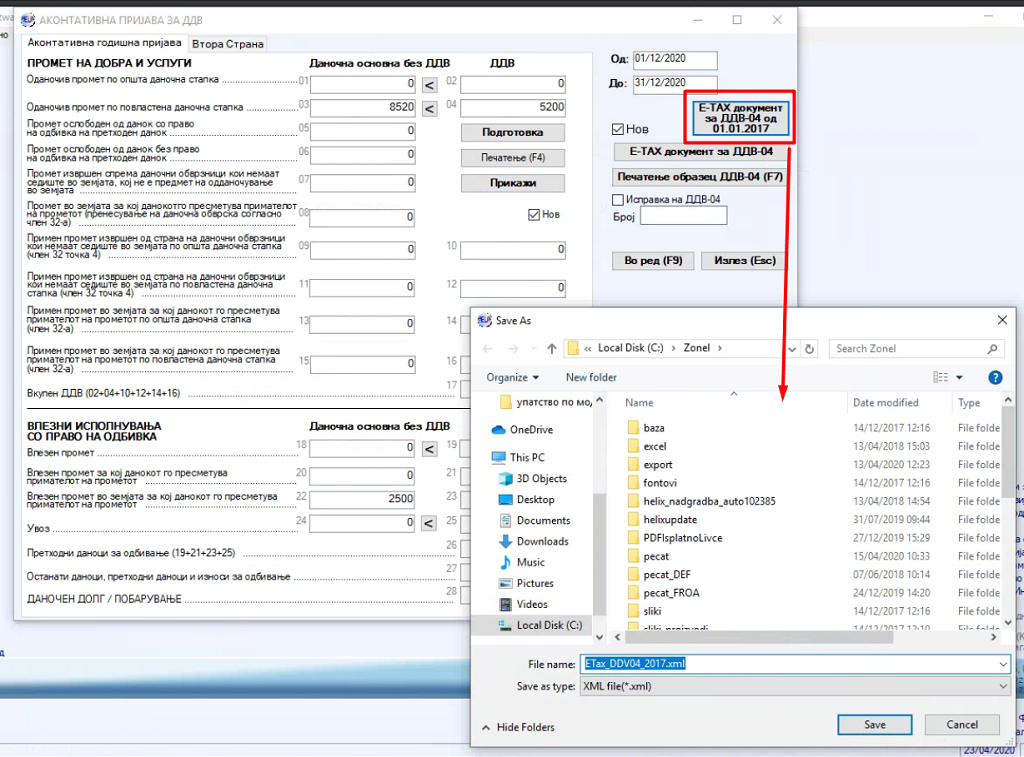This screenshot has width=1024, height=757.
Task: Open This PC in navigation pane
Action: pyautogui.click(x=527, y=457)
